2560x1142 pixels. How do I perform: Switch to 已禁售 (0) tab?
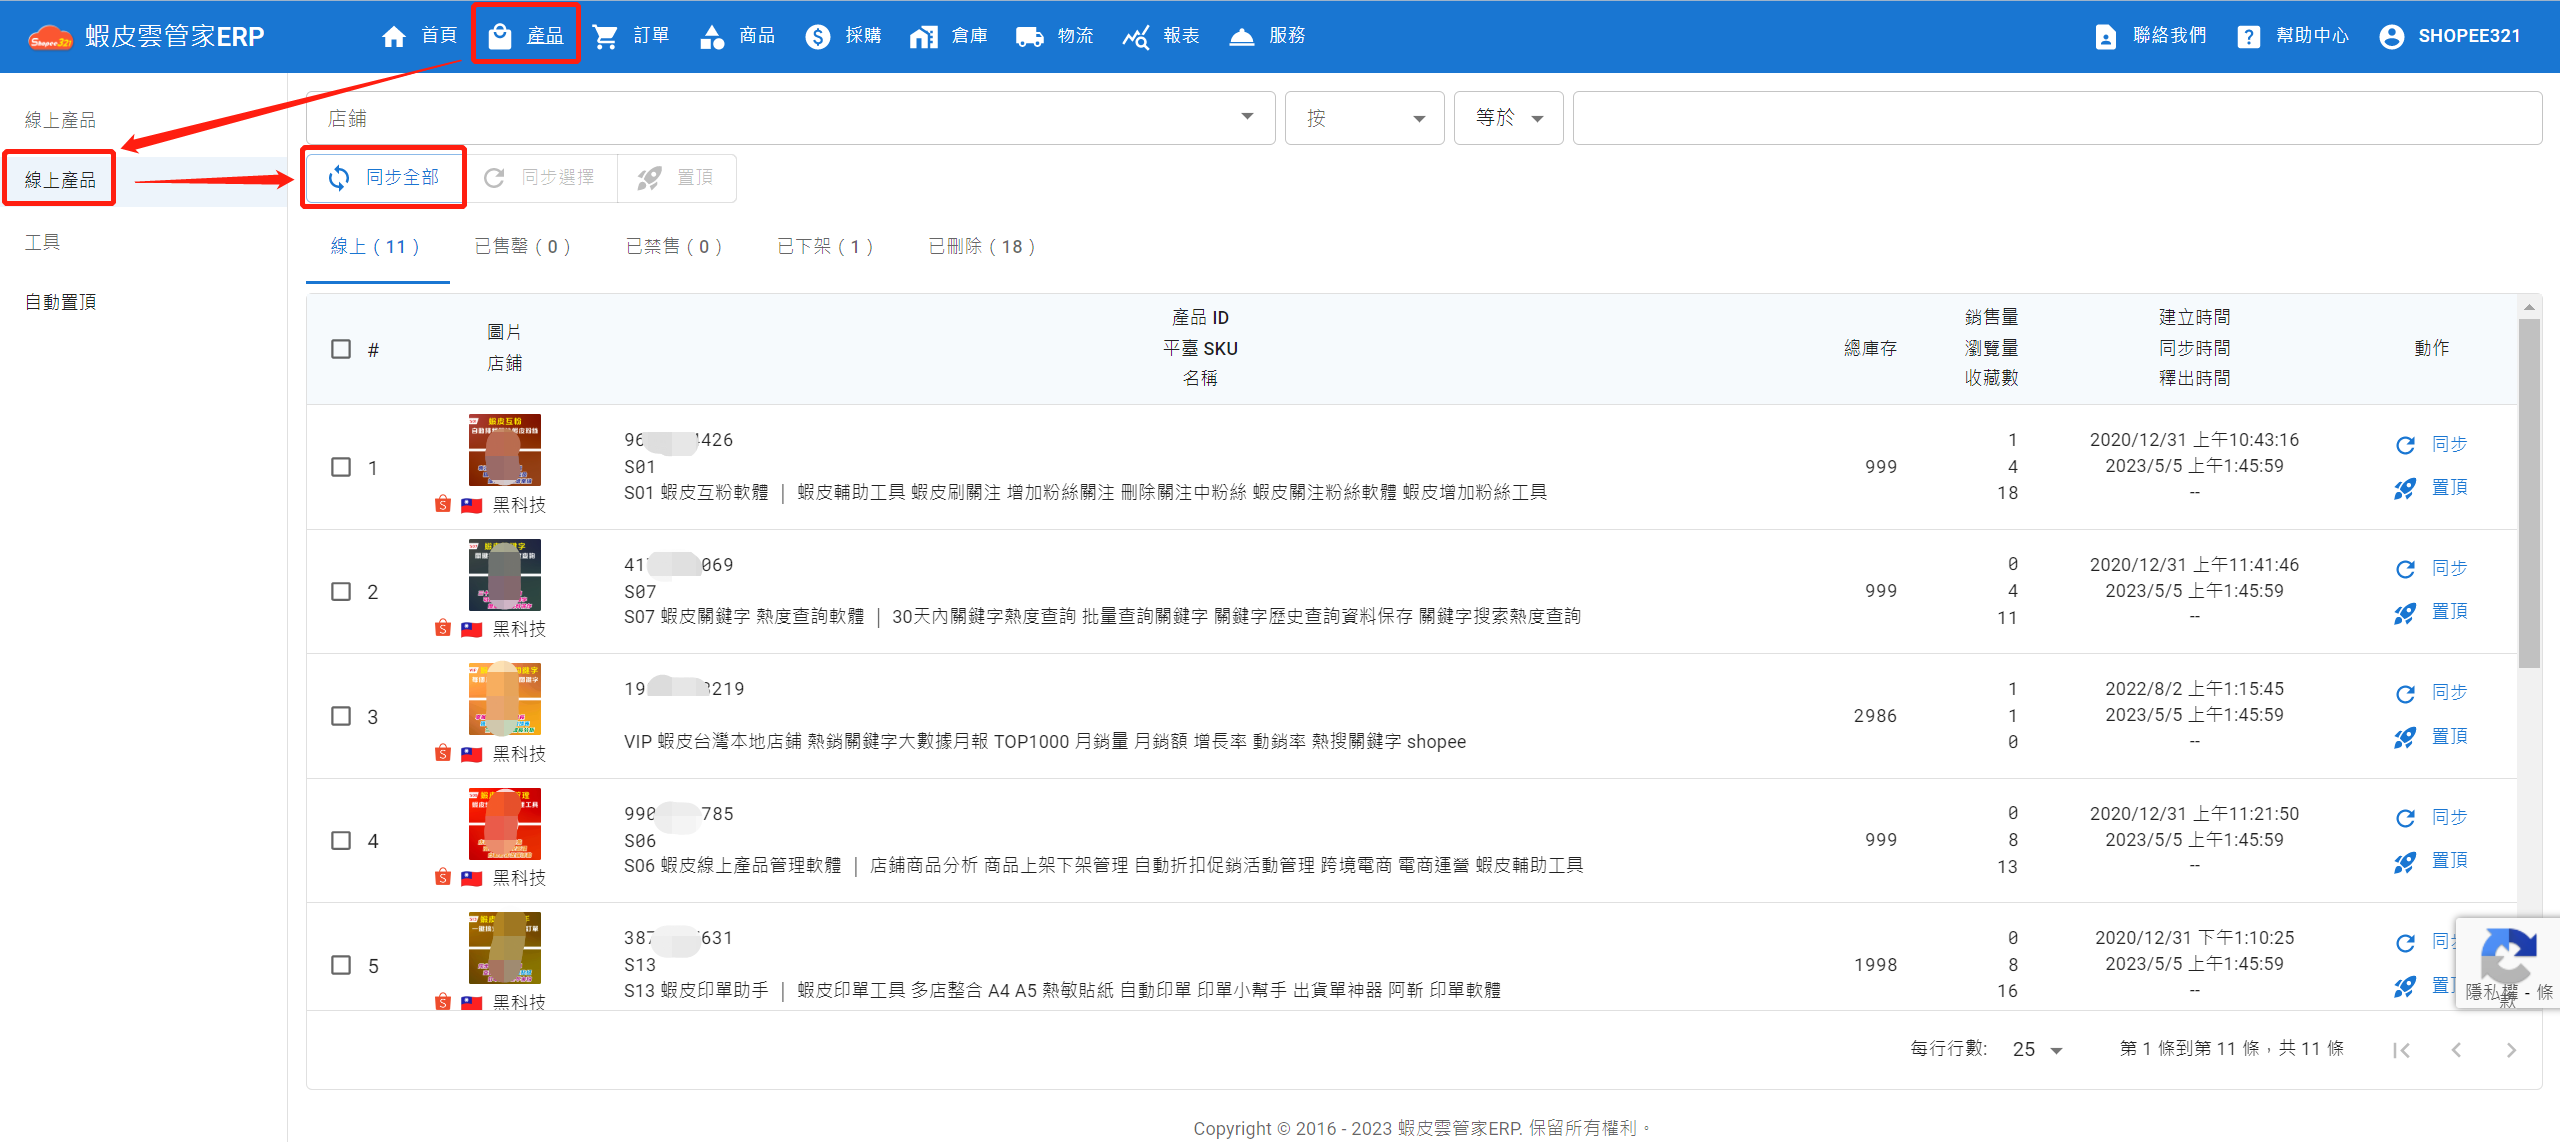tap(674, 247)
